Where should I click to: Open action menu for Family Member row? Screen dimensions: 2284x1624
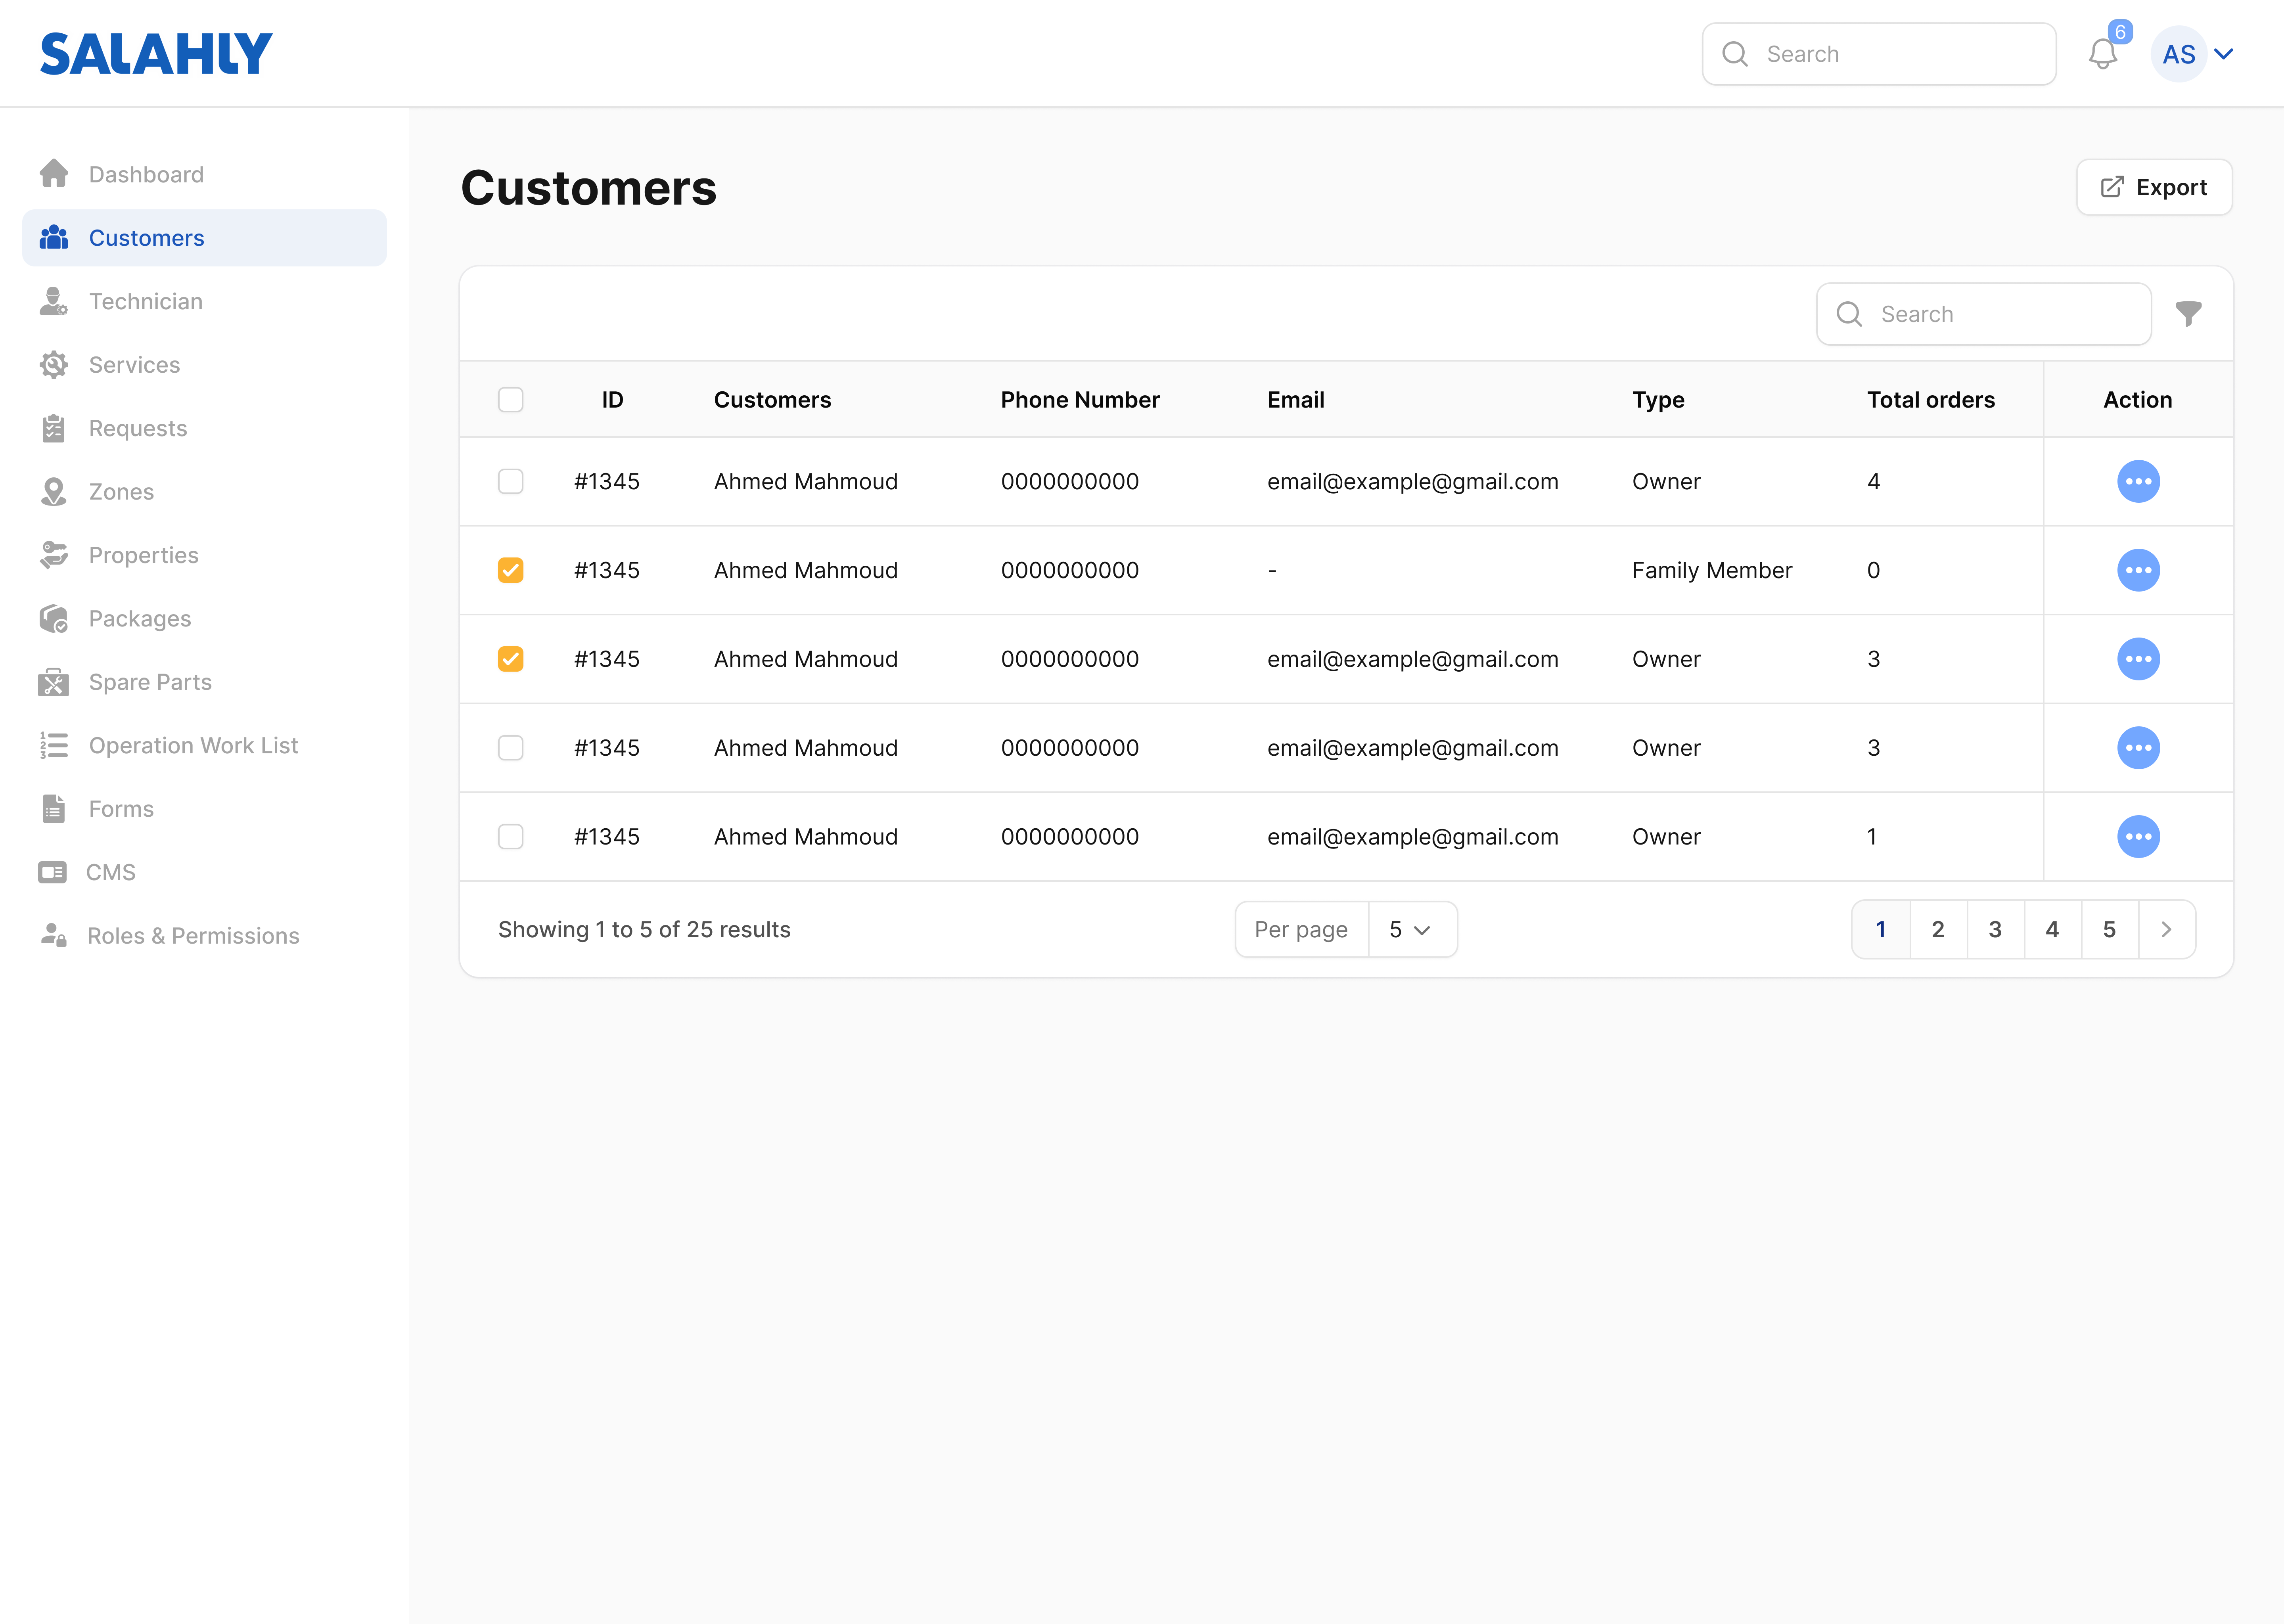coord(2138,570)
